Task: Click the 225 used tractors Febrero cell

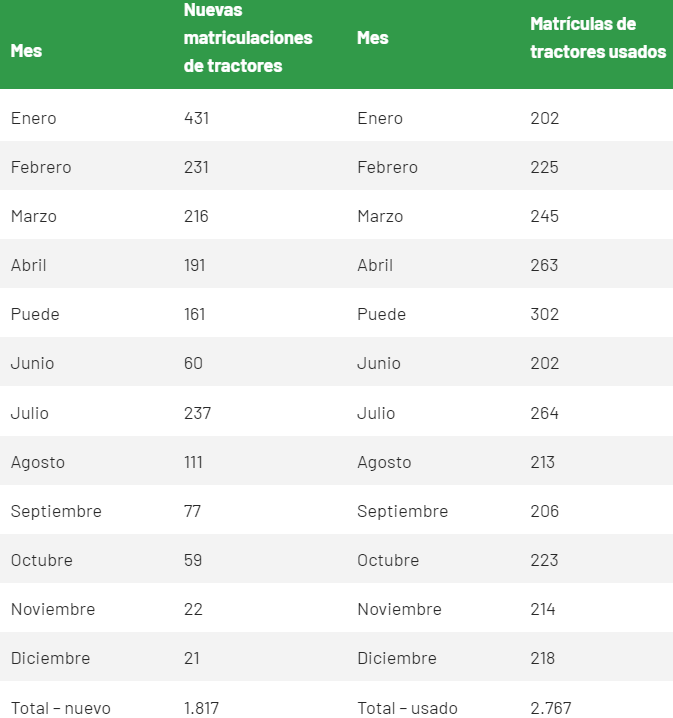Action: 544,167
